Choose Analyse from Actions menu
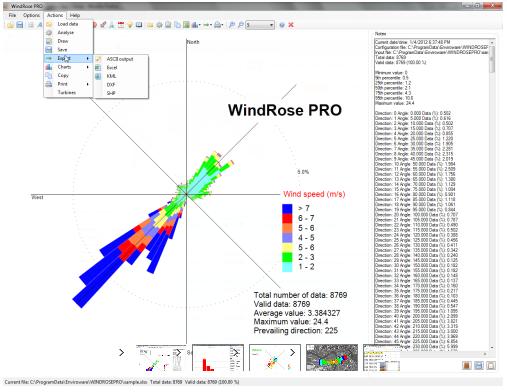Viewport: 507px width, 392px height. tap(68, 33)
